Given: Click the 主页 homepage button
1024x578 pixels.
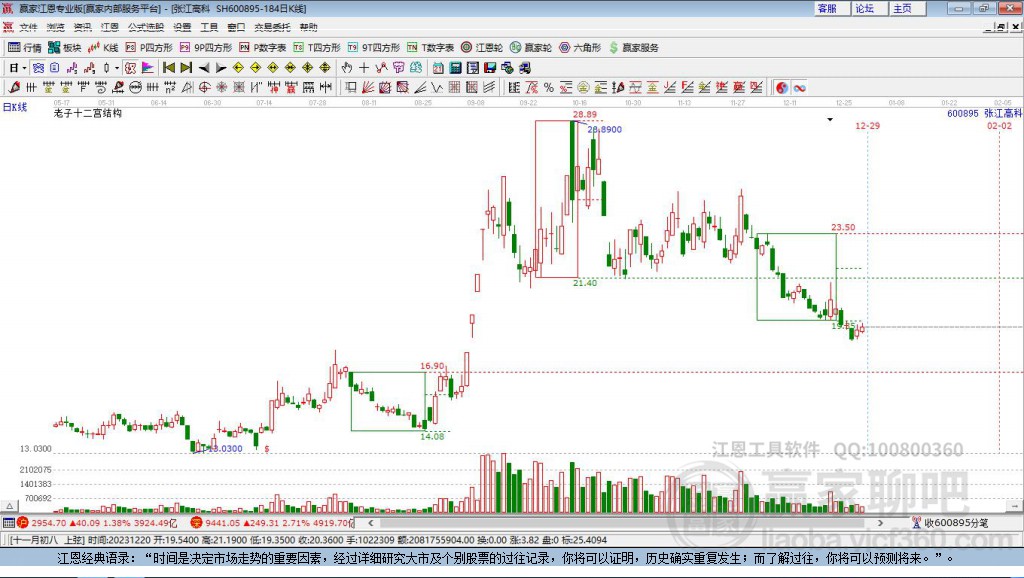Looking at the screenshot, I should pyautogui.click(x=907, y=8).
